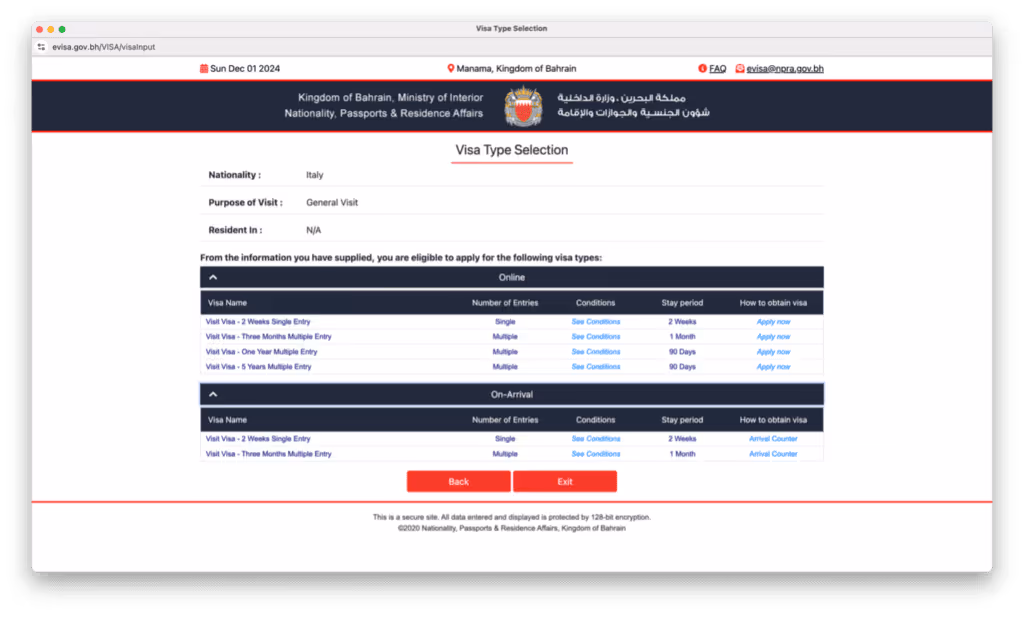Apply now for 5 Years Multiple Entry visa
This screenshot has width=1024, height=617.
[773, 367]
